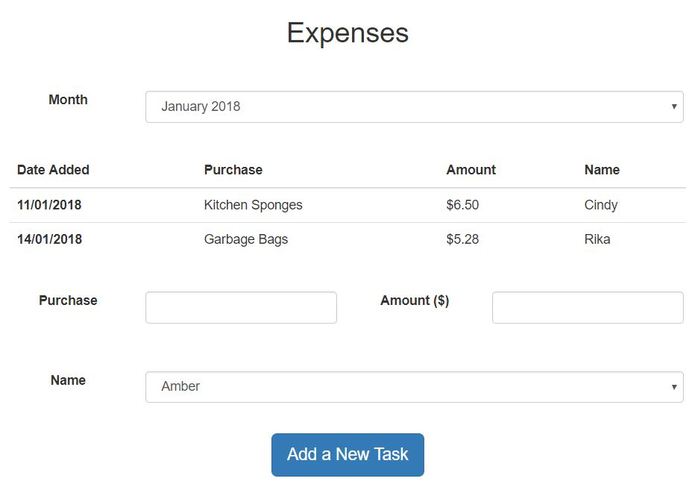The image size is (695, 494).
Task: Select the Kitchen Sponges entry
Action: [x=253, y=205]
